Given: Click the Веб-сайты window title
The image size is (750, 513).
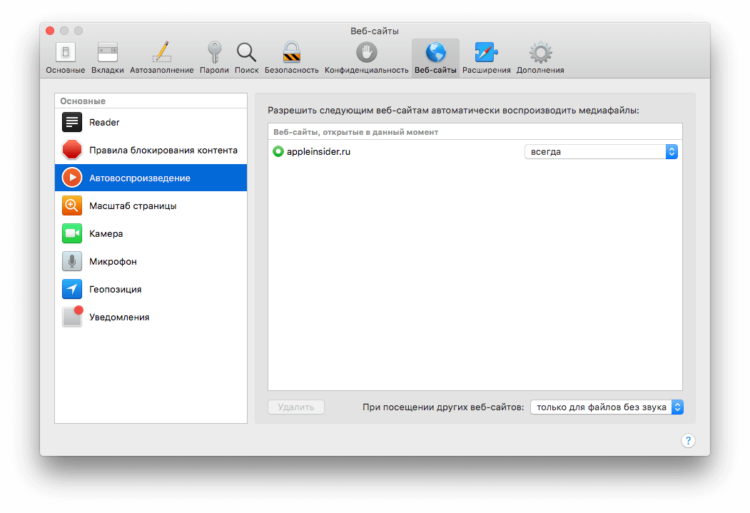Looking at the screenshot, I should pyautogui.click(x=375, y=31).
